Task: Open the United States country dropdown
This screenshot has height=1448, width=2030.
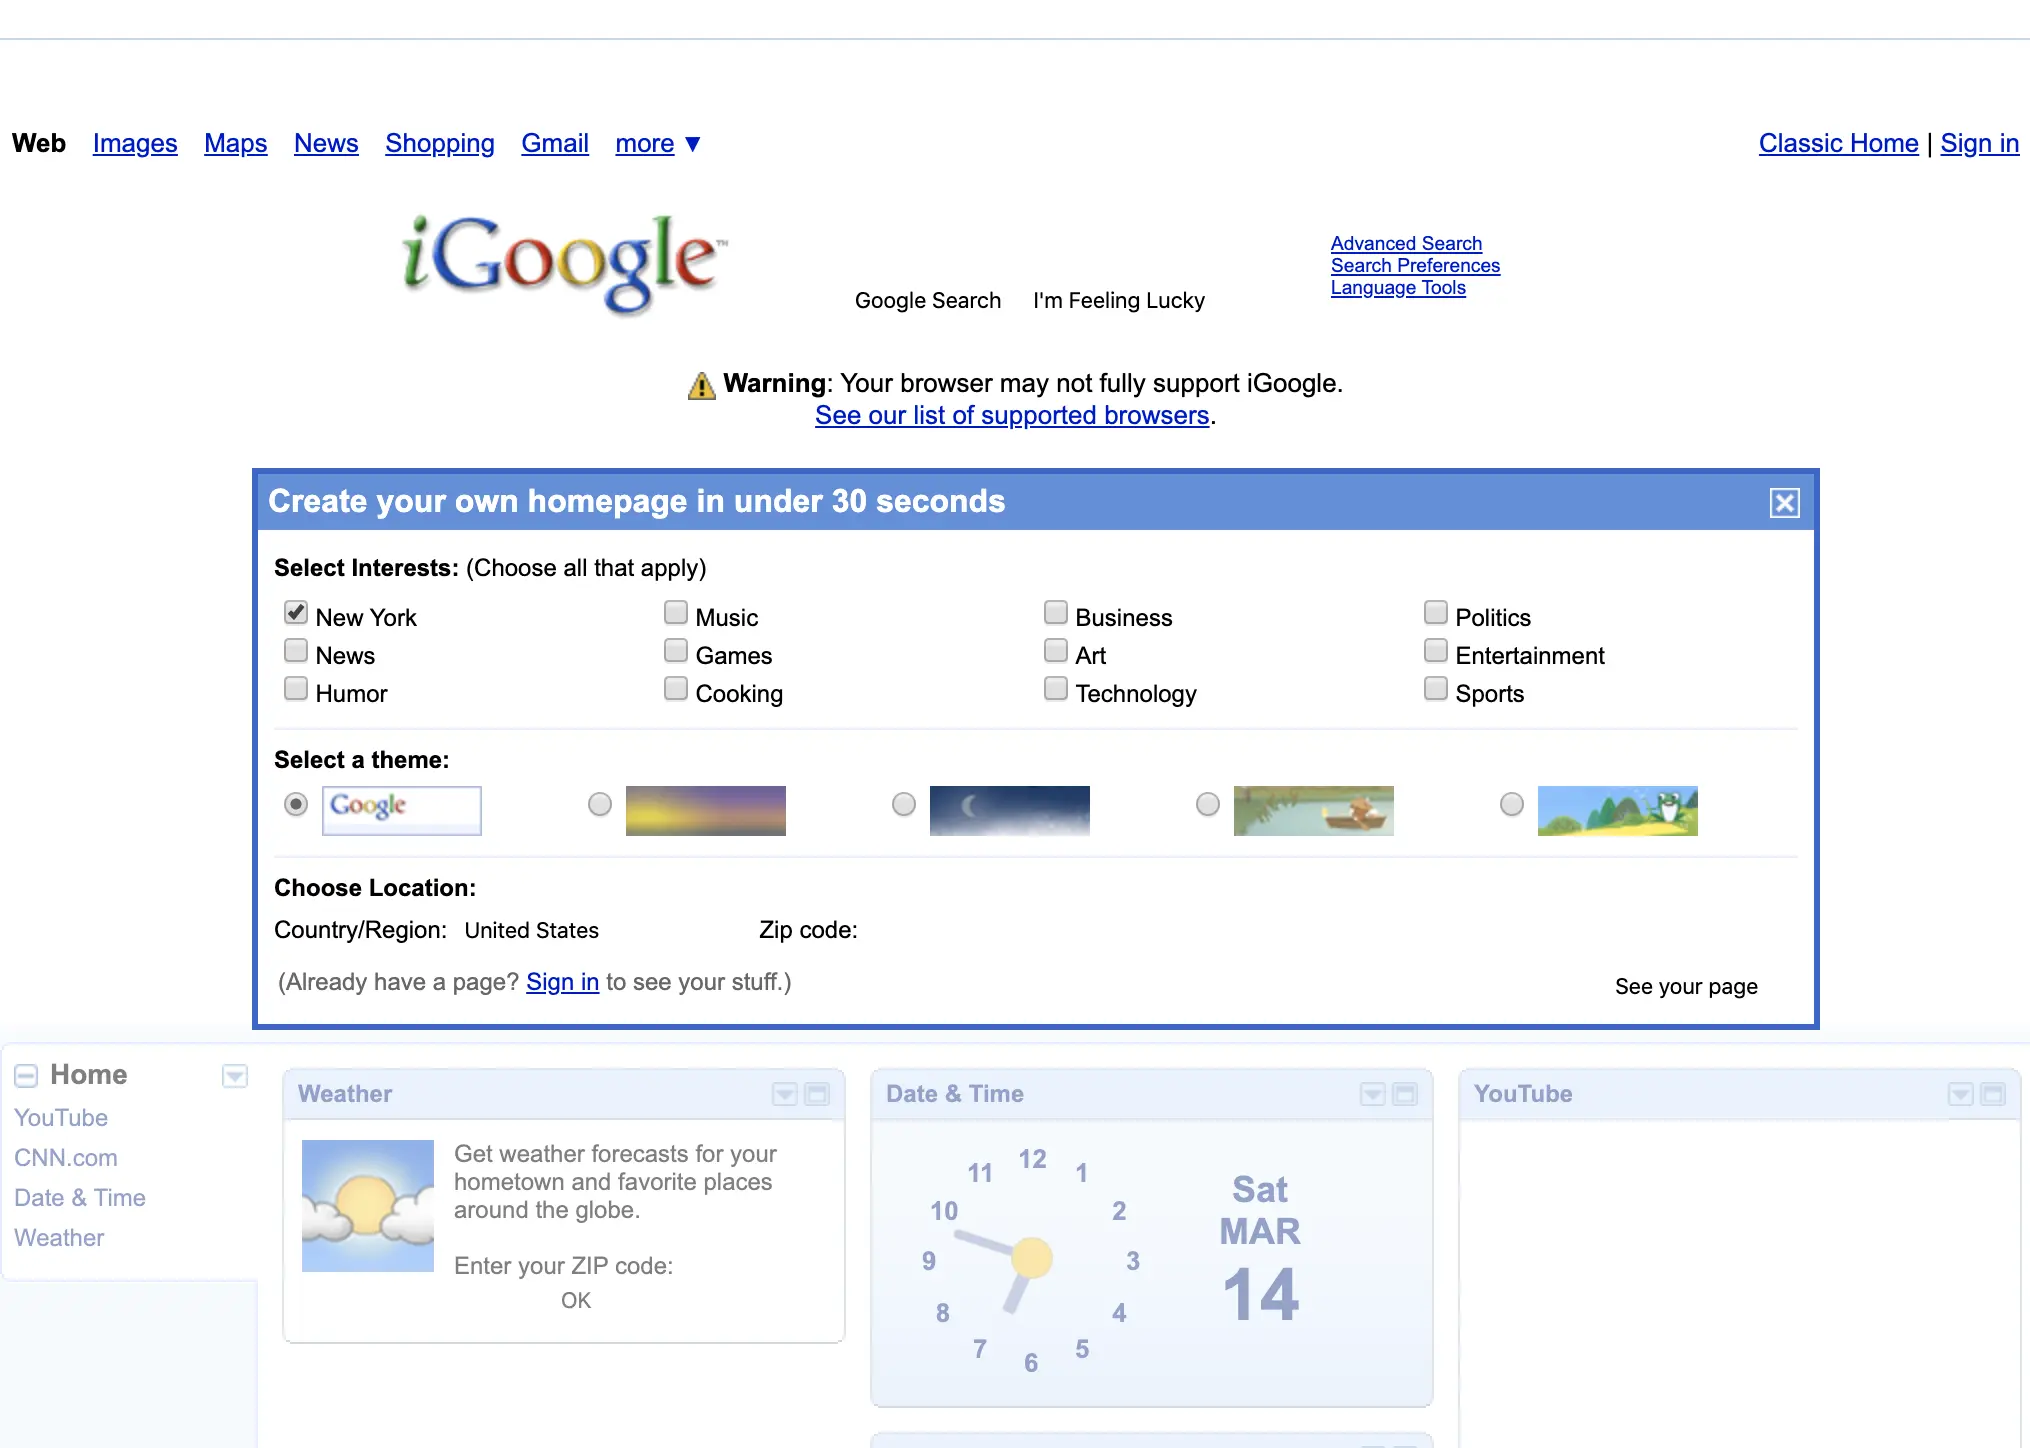Action: tap(531, 930)
